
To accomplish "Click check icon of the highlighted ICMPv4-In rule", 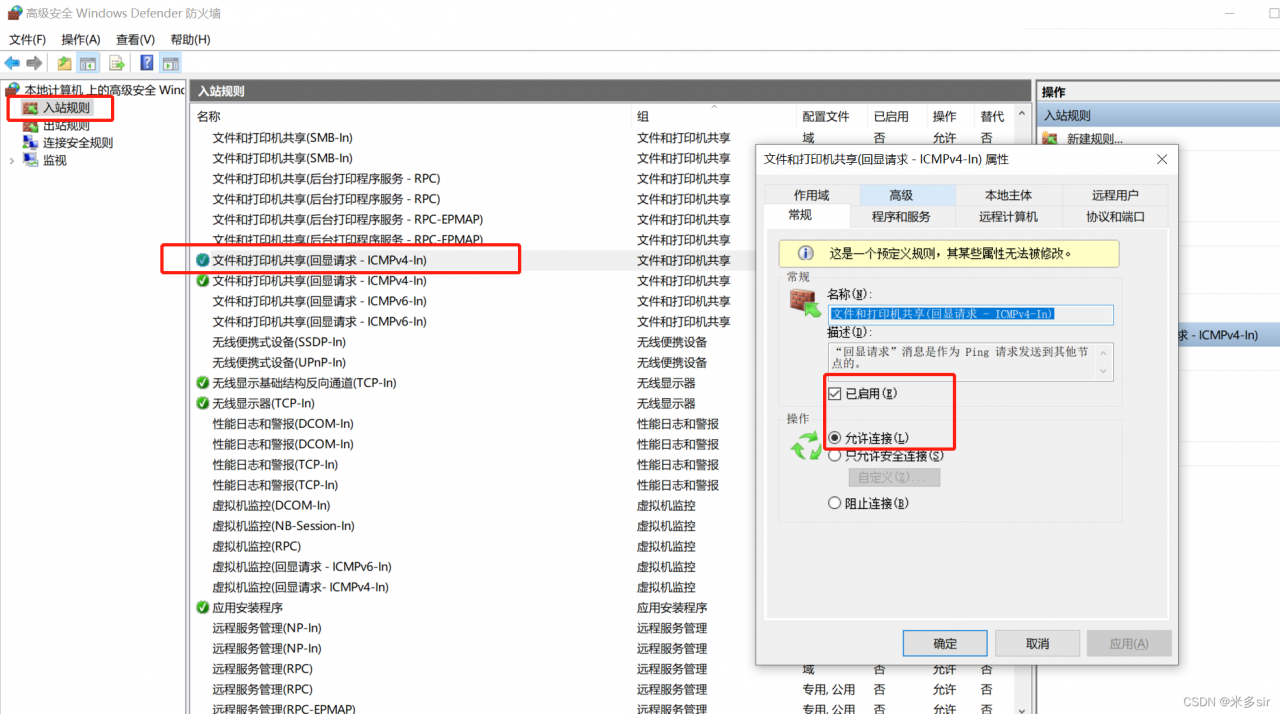I will (x=203, y=260).
